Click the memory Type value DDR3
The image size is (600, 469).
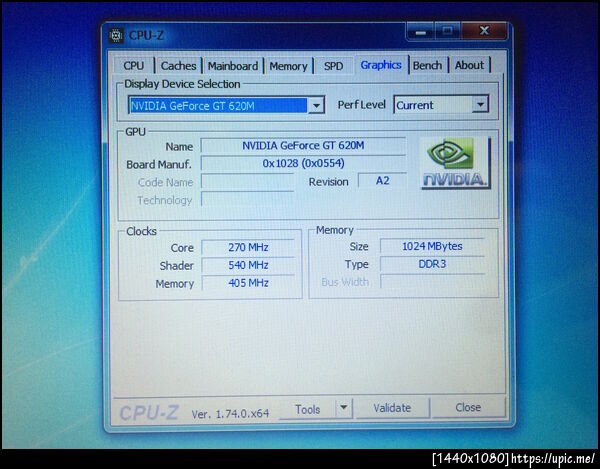pos(432,264)
